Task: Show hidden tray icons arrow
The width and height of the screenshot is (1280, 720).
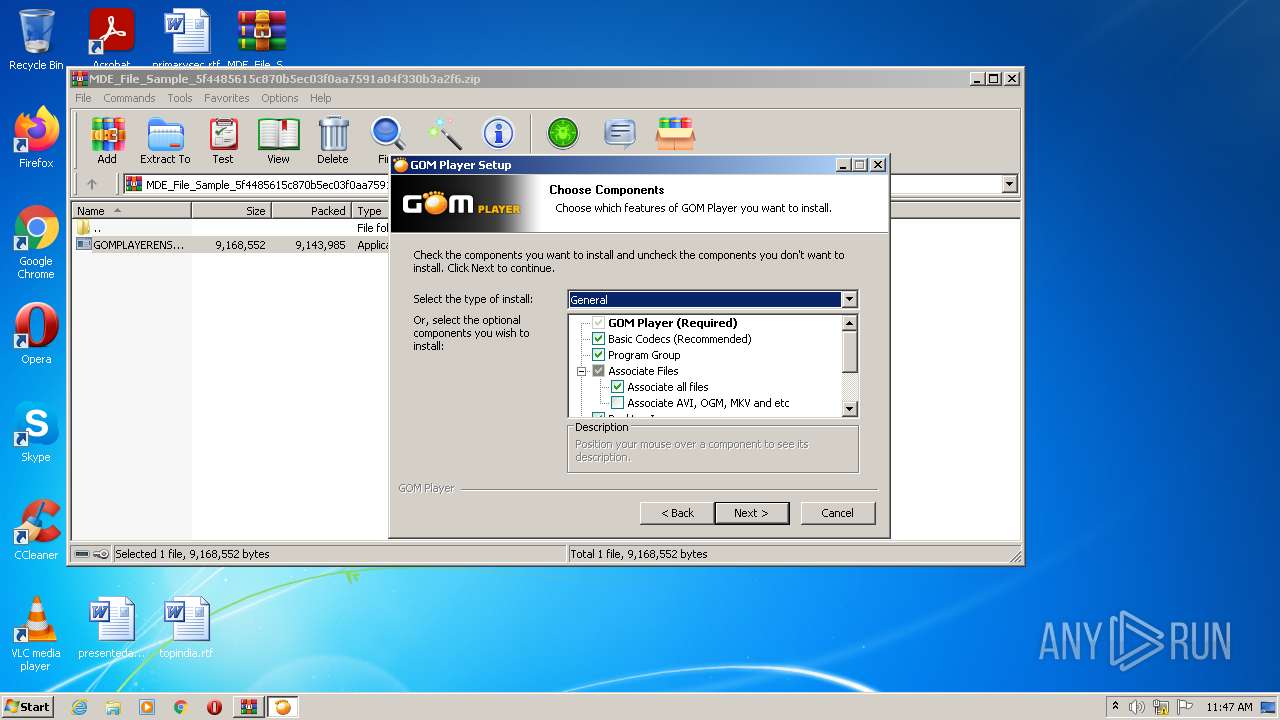Action: pos(1115,707)
